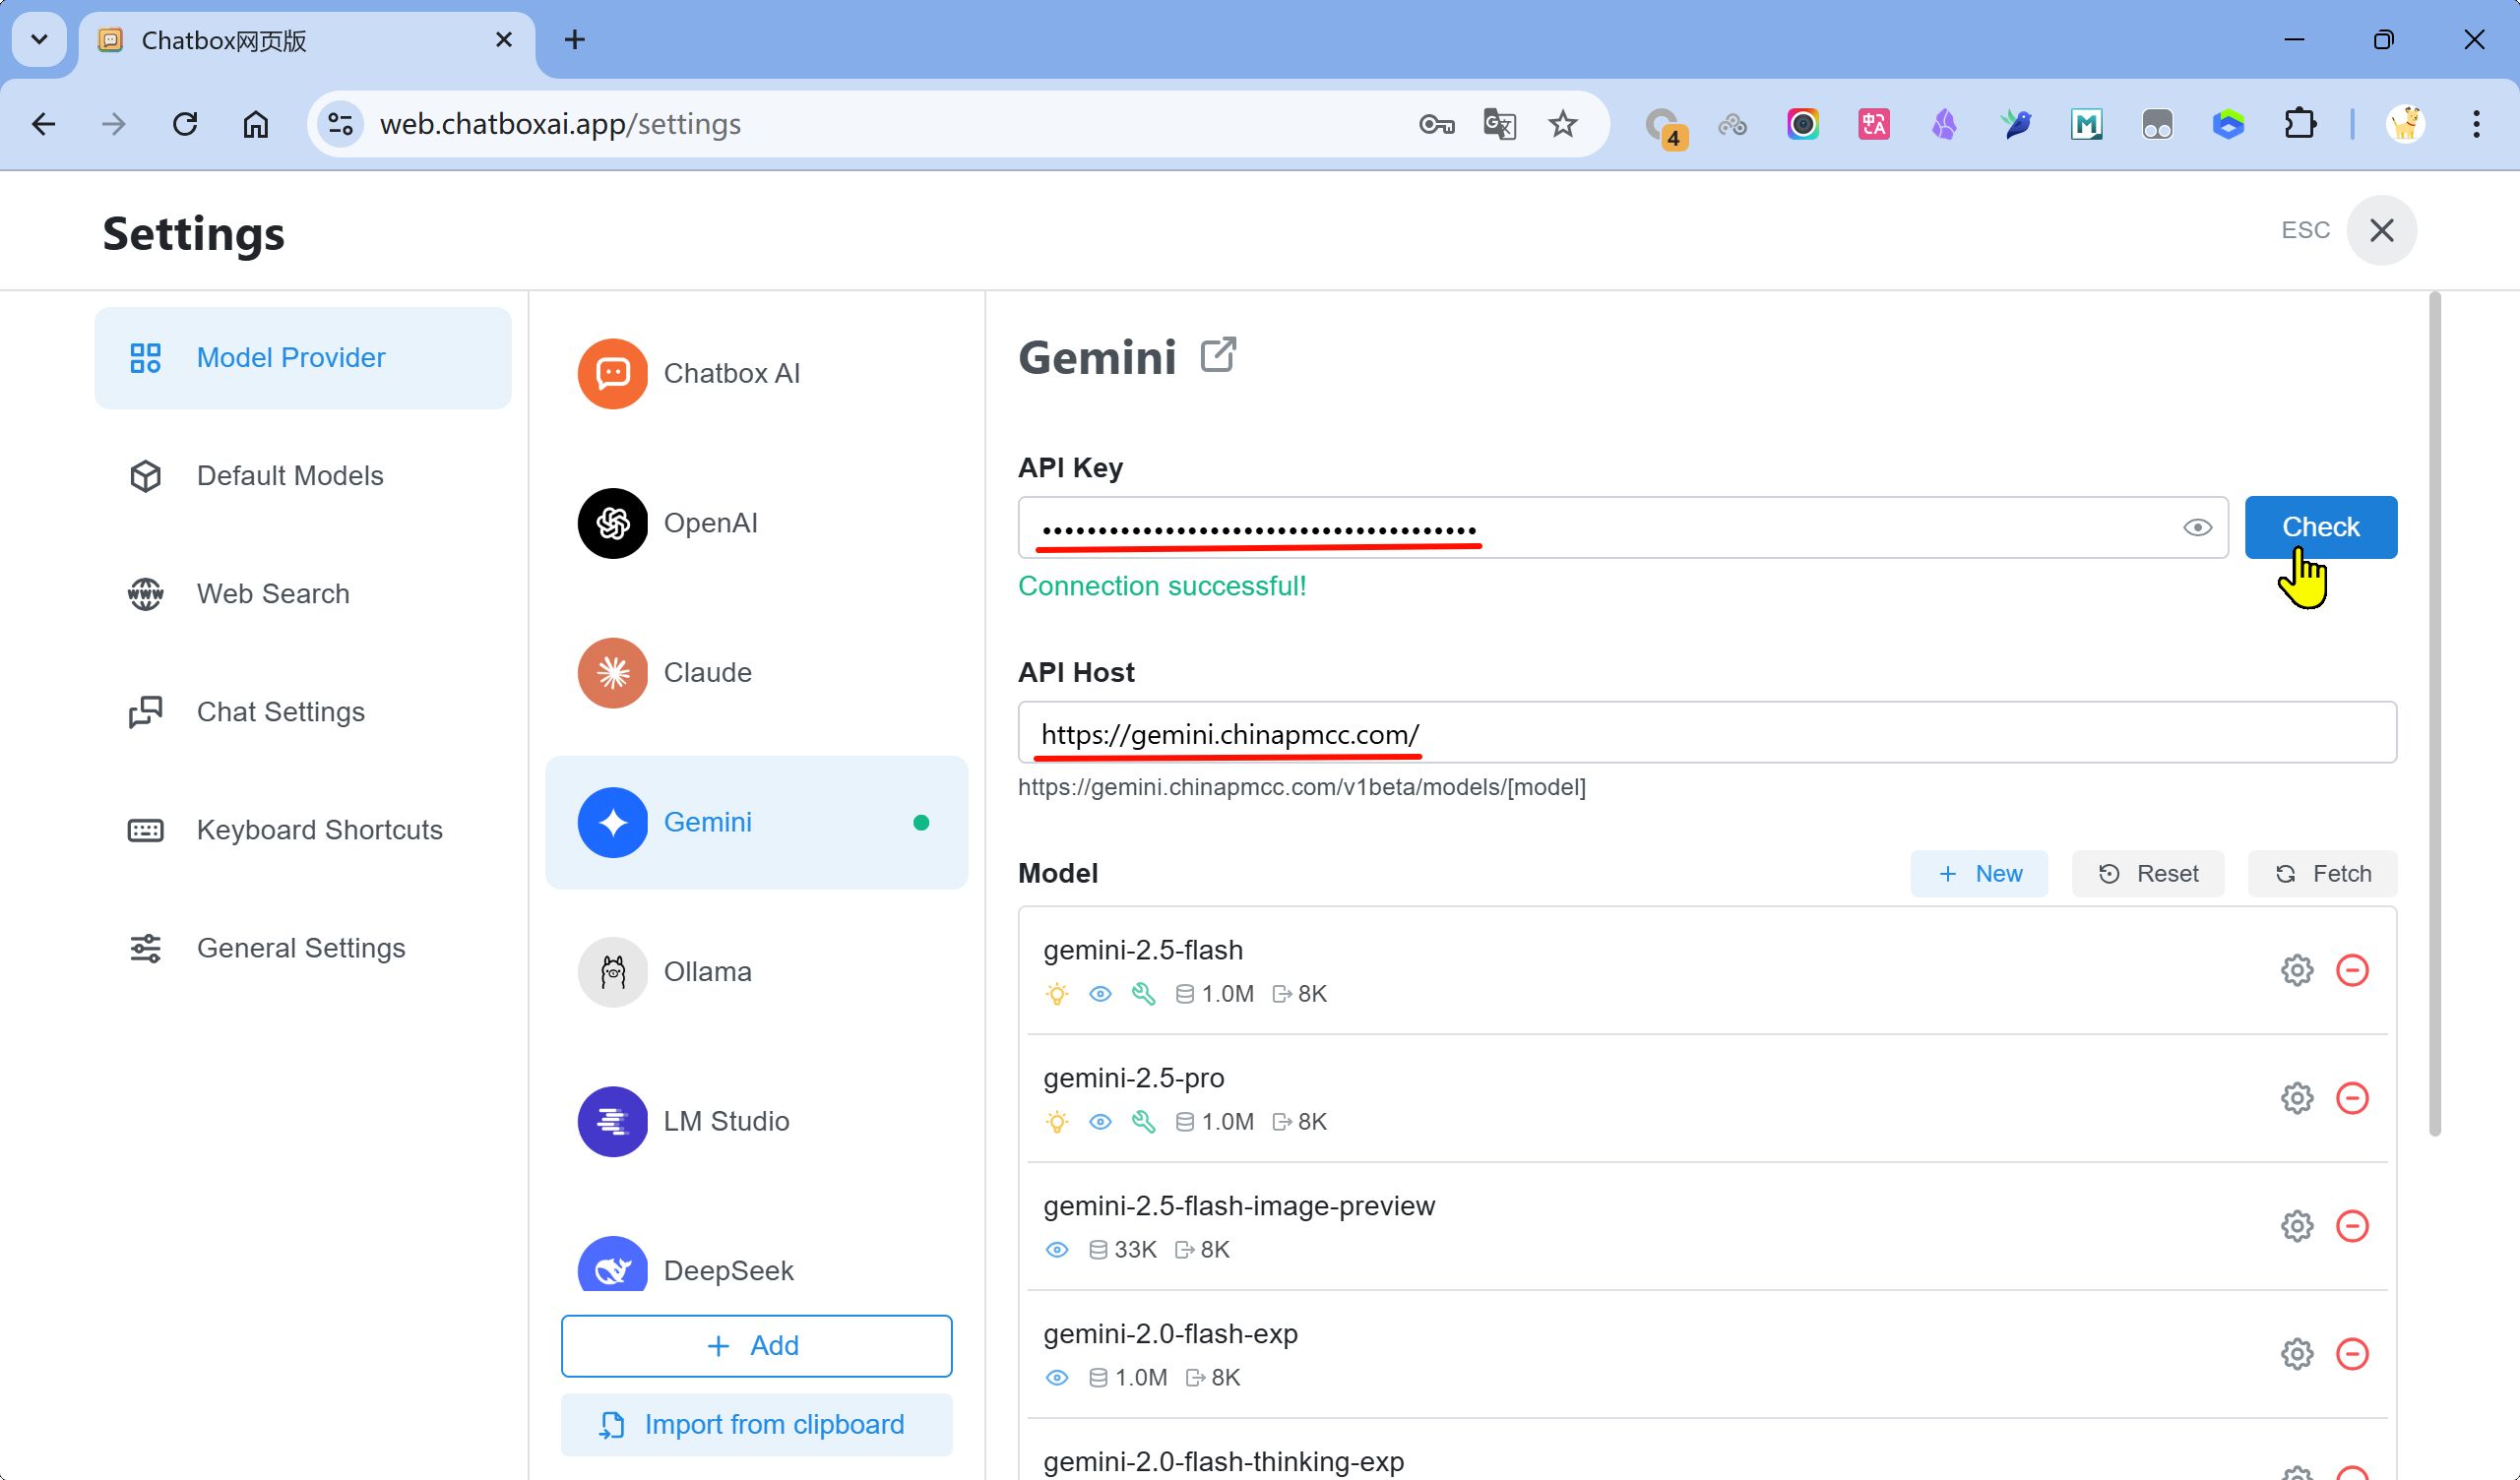Open the tab search dropdown arrow
2520x1480 pixels.
(39, 40)
